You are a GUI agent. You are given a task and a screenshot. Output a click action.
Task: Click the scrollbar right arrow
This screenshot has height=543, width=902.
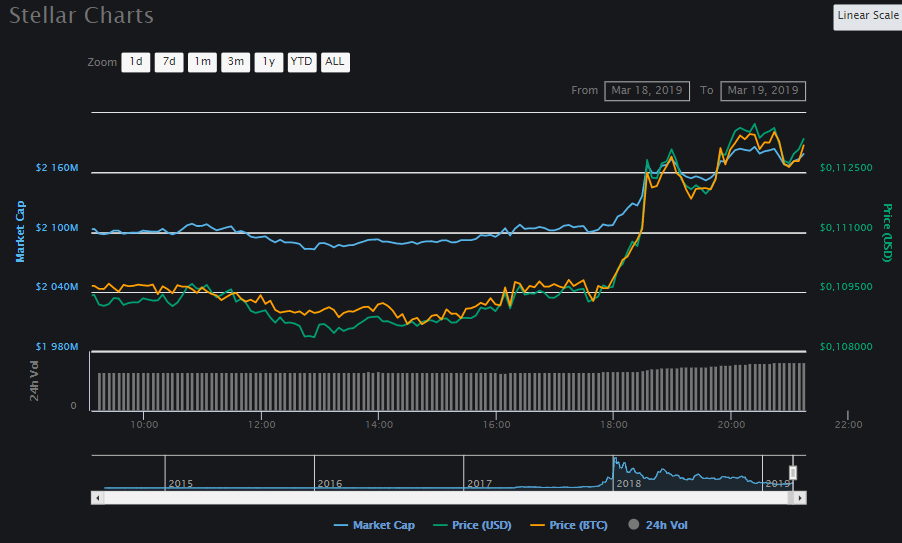coord(801,497)
